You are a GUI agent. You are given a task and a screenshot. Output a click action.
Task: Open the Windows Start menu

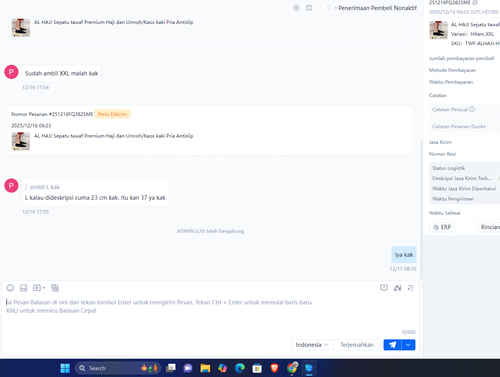point(65,368)
